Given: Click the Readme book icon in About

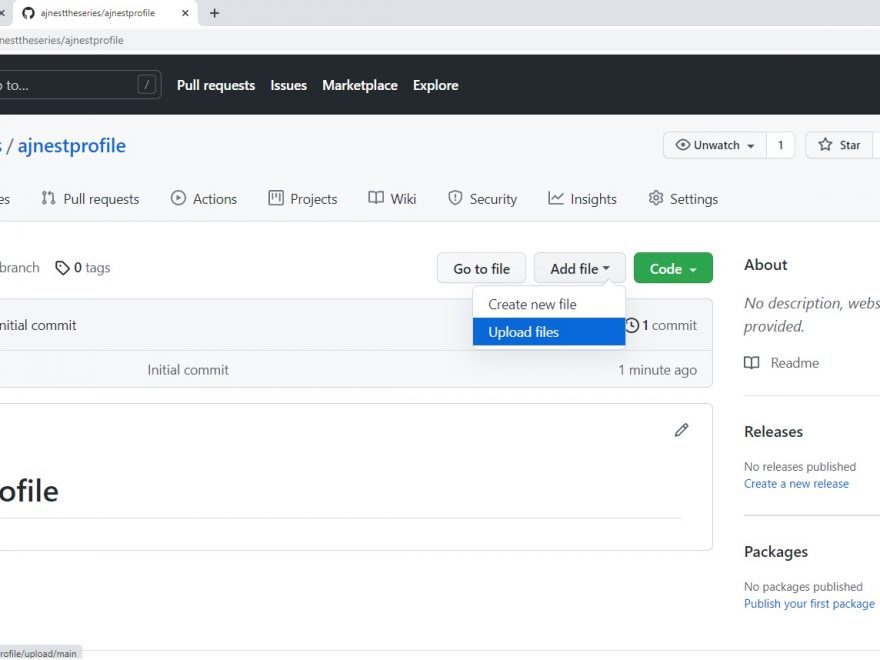Looking at the screenshot, I should (752, 363).
